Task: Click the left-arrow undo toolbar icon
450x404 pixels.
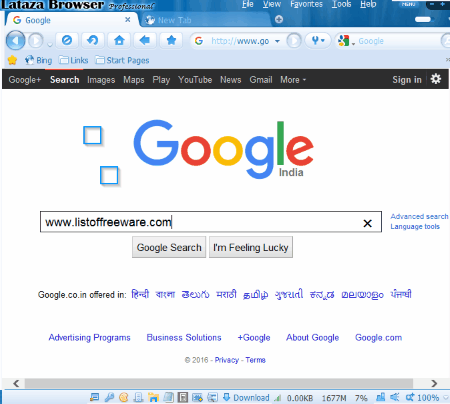Action: point(145,41)
